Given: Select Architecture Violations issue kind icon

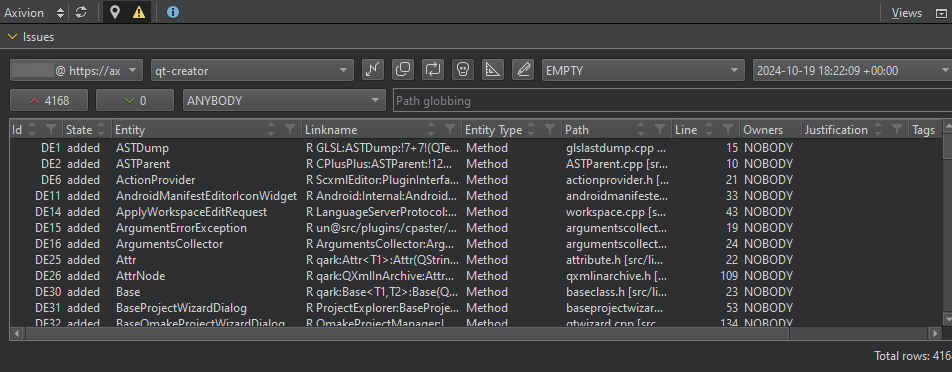Looking at the screenshot, I should pos(372,70).
